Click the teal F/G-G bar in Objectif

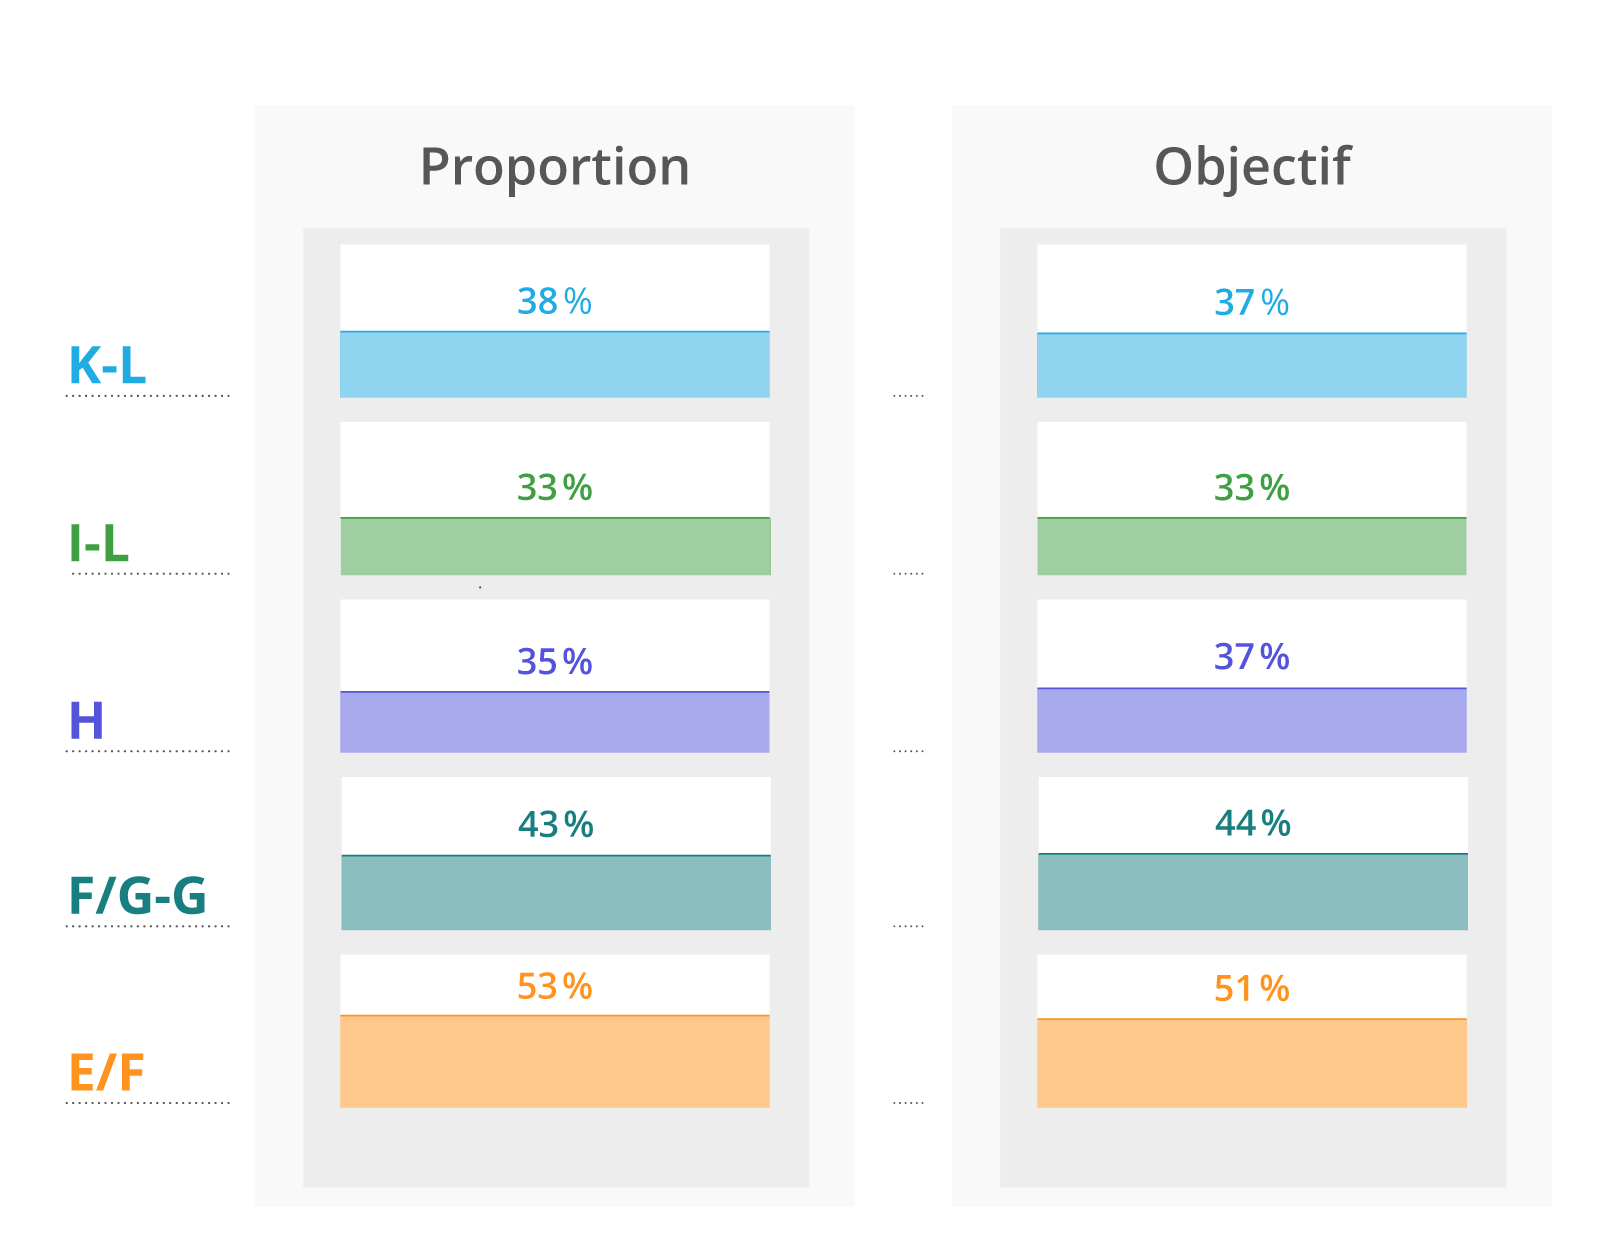1252,892
